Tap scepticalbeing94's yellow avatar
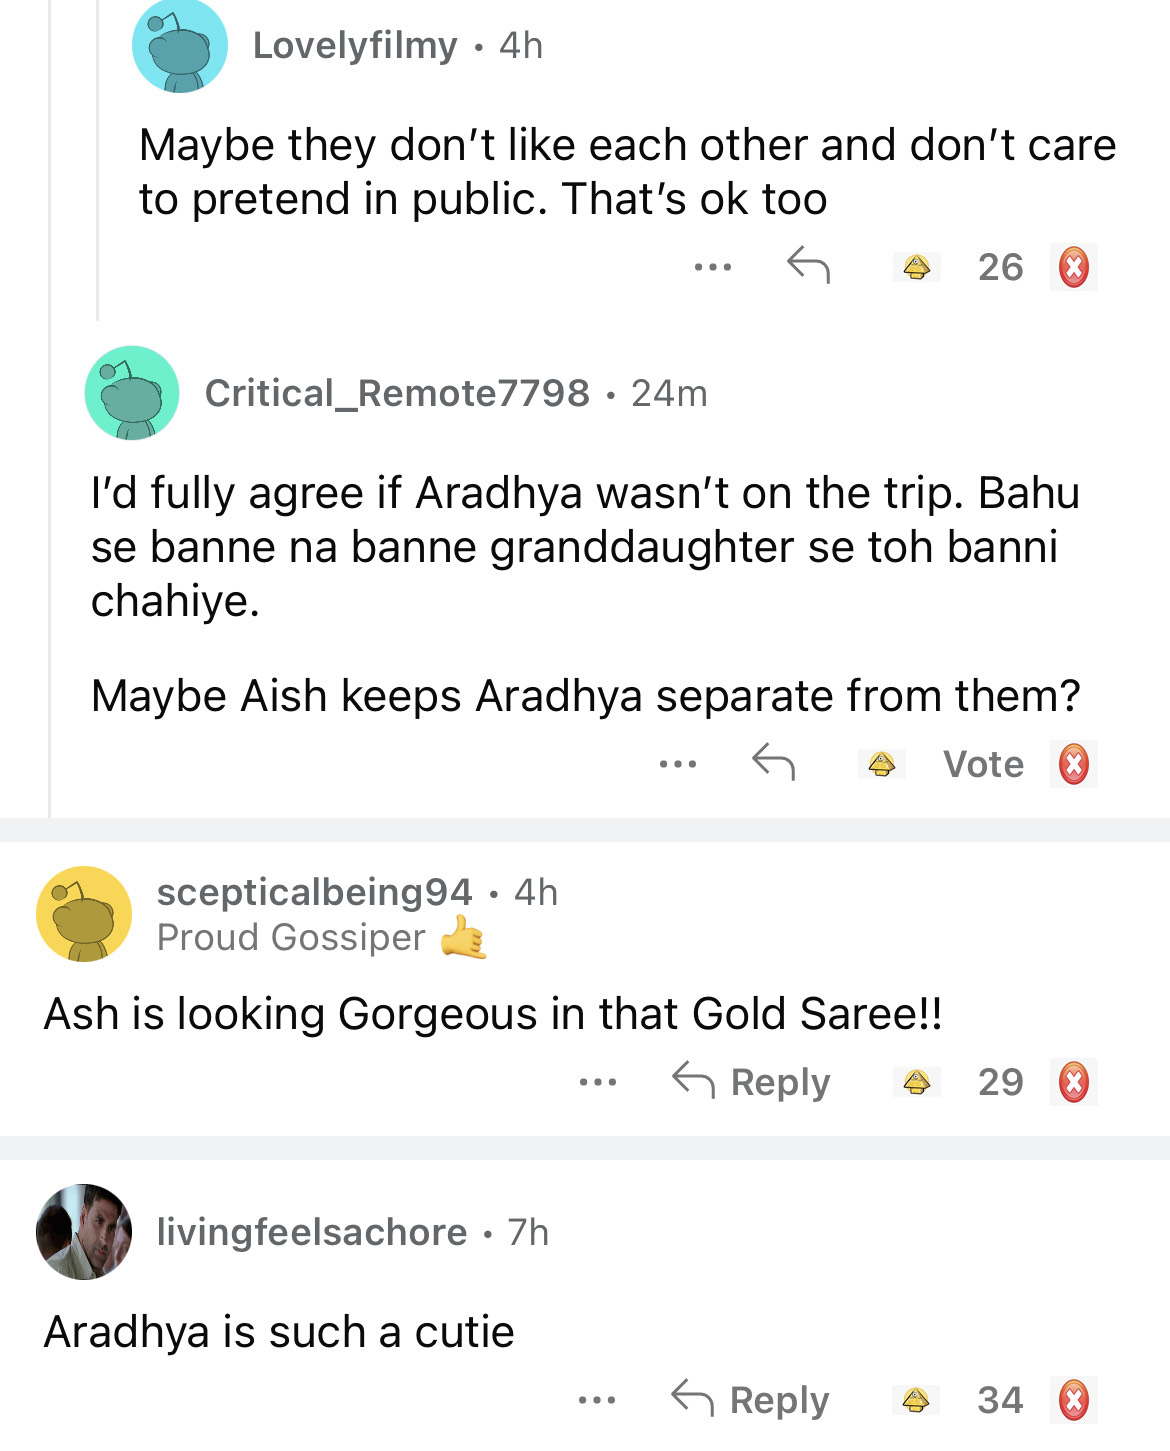The width and height of the screenshot is (1170, 1451). (84, 914)
